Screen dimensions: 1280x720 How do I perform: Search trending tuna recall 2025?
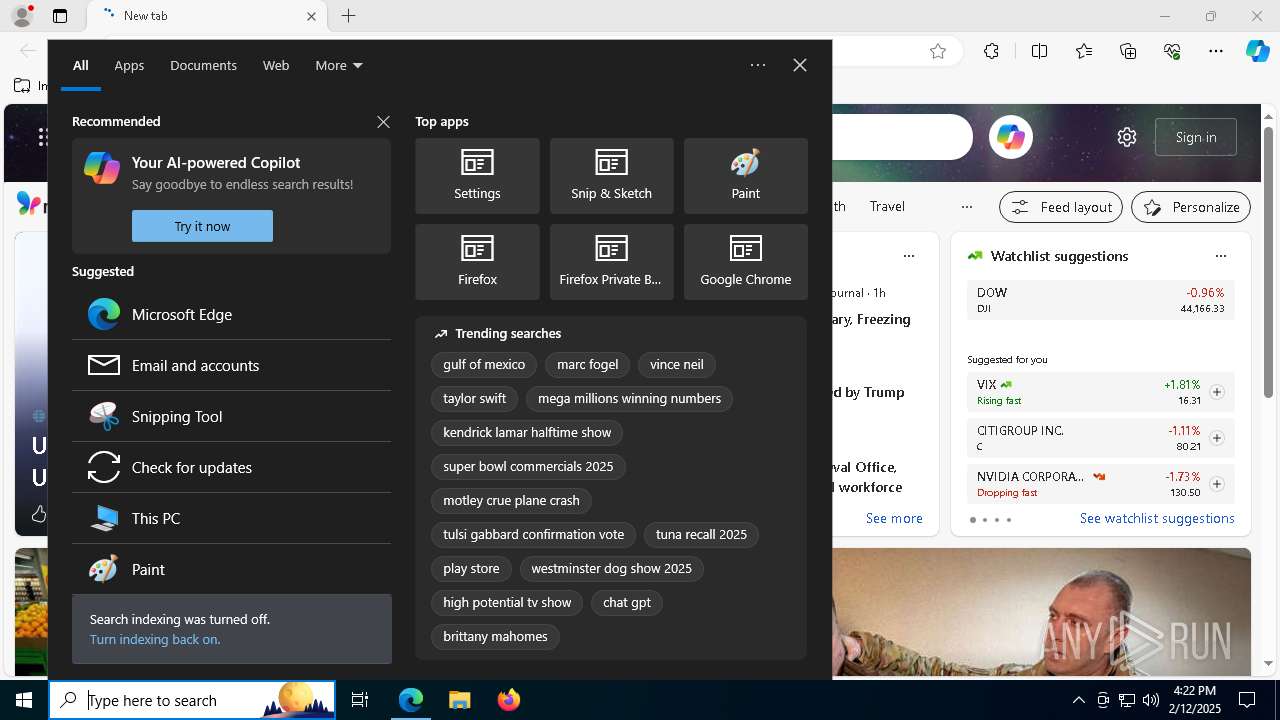click(701, 535)
